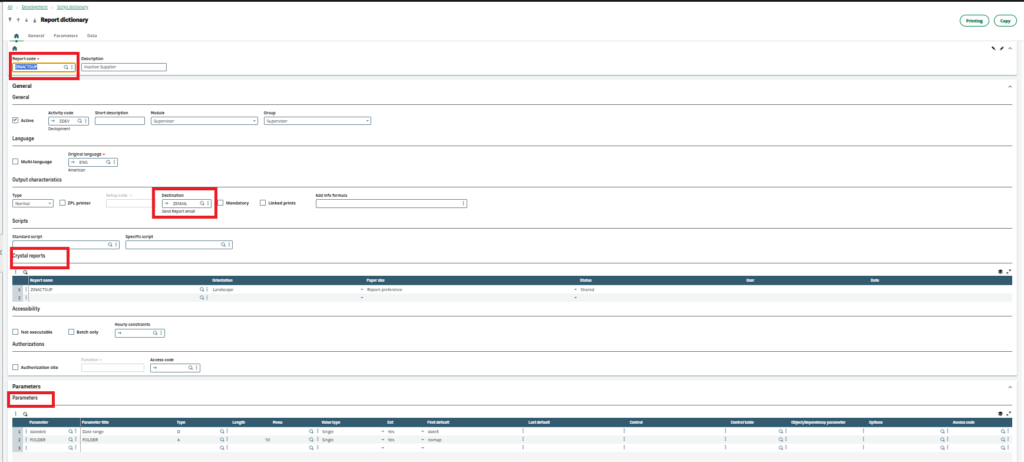Tick Authorization site checkbox
The height and width of the screenshot is (462, 1024).
[x=16, y=367]
